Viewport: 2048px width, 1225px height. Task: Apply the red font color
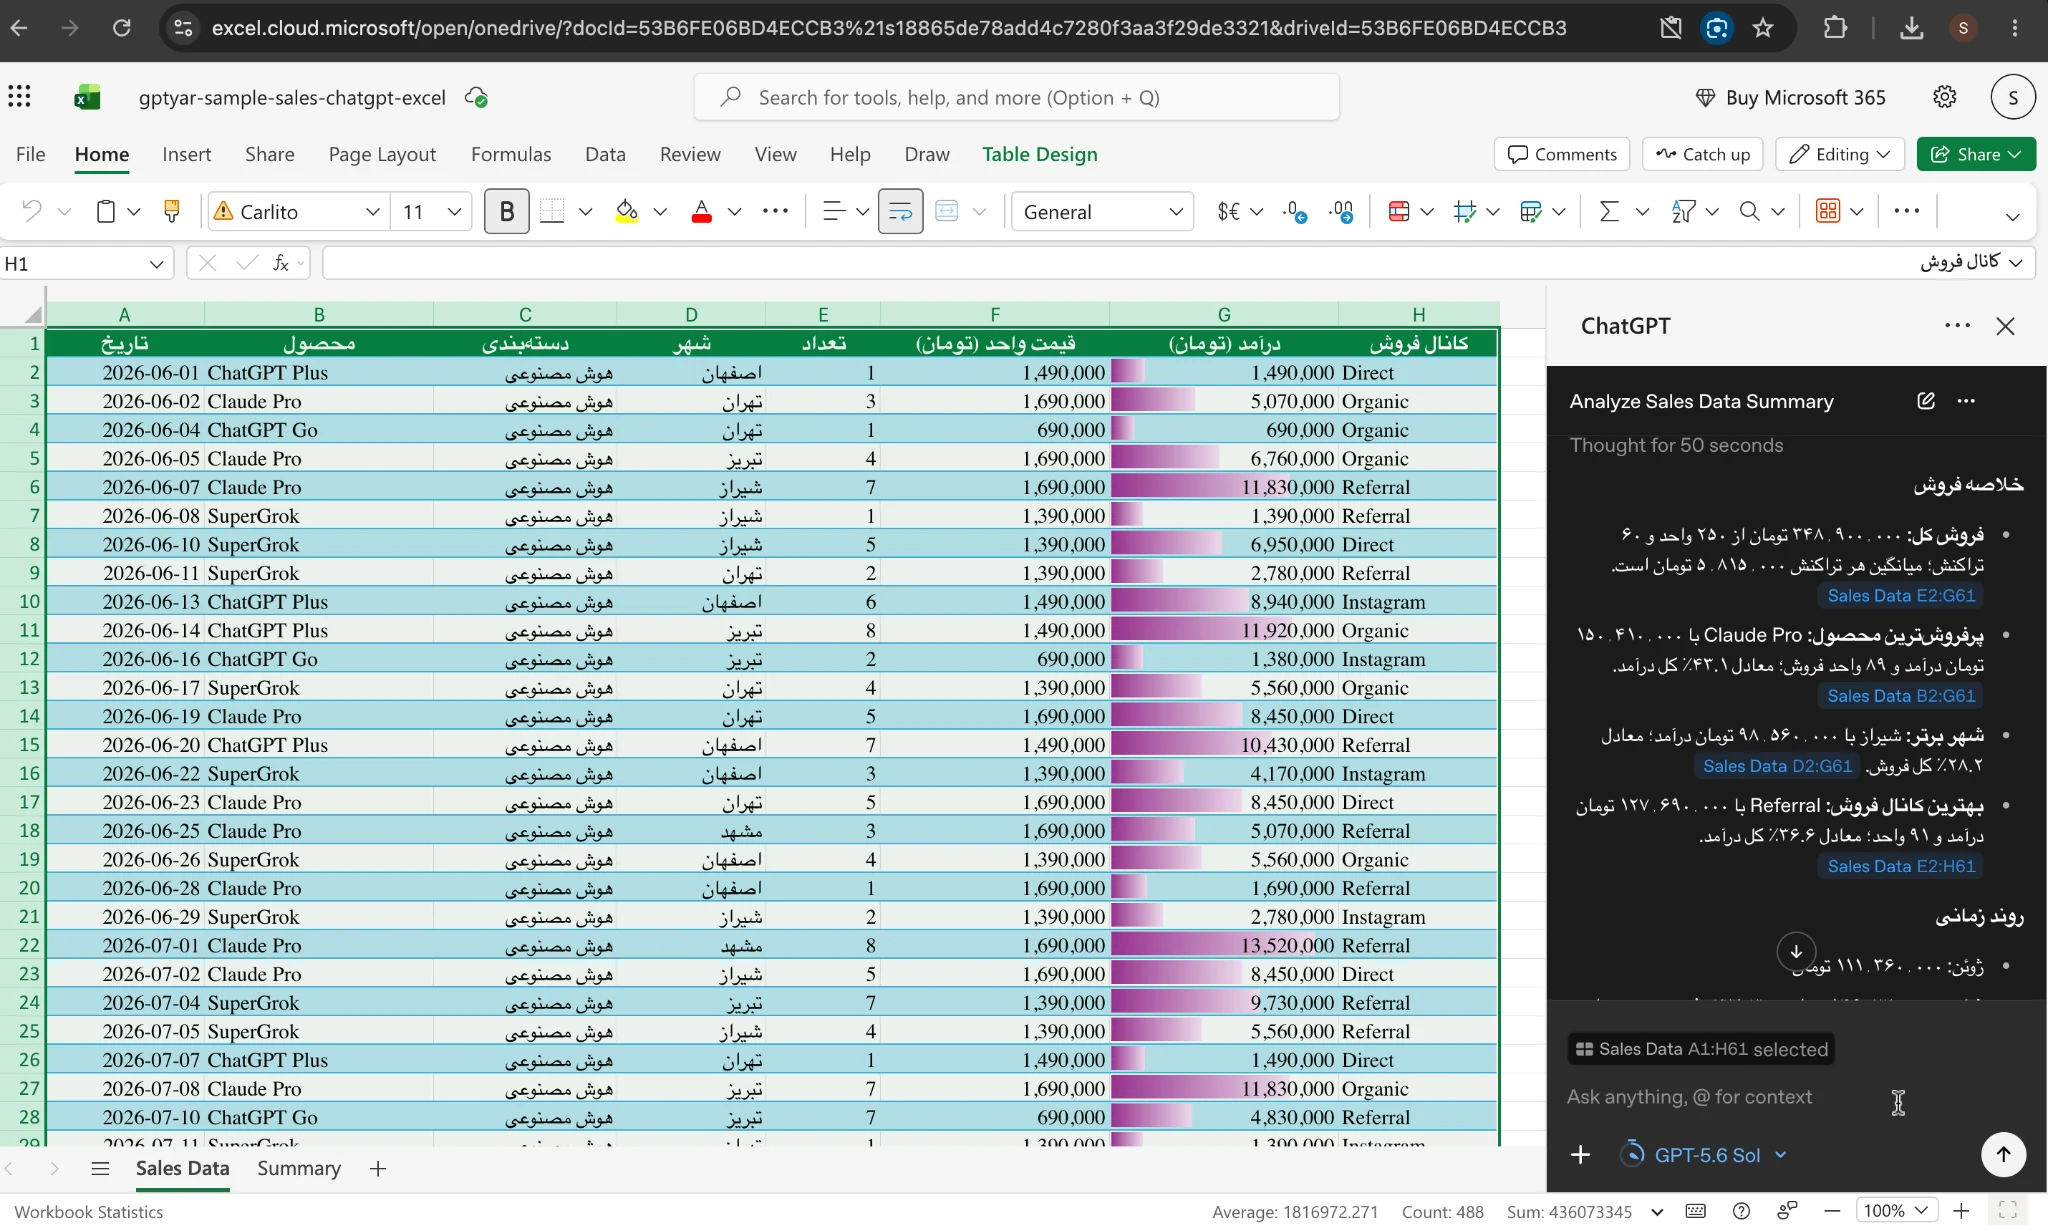702,211
